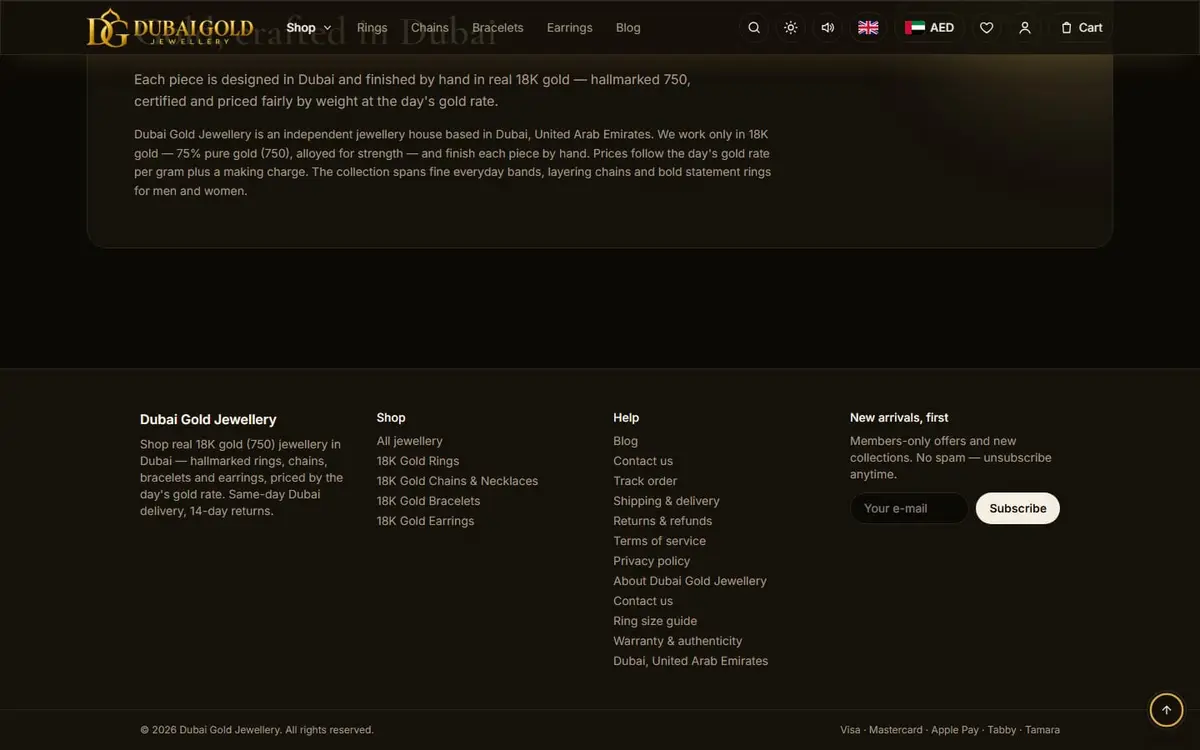The height and width of the screenshot is (750, 1200).
Task: Open the Track order link
Action: [645, 481]
